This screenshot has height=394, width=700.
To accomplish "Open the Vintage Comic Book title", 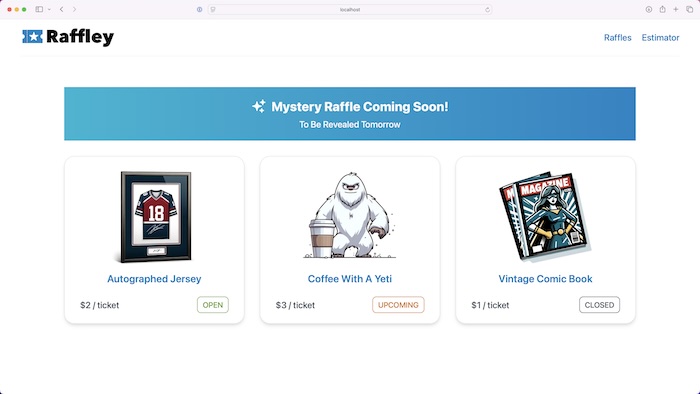I will click(x=545, y=279).
